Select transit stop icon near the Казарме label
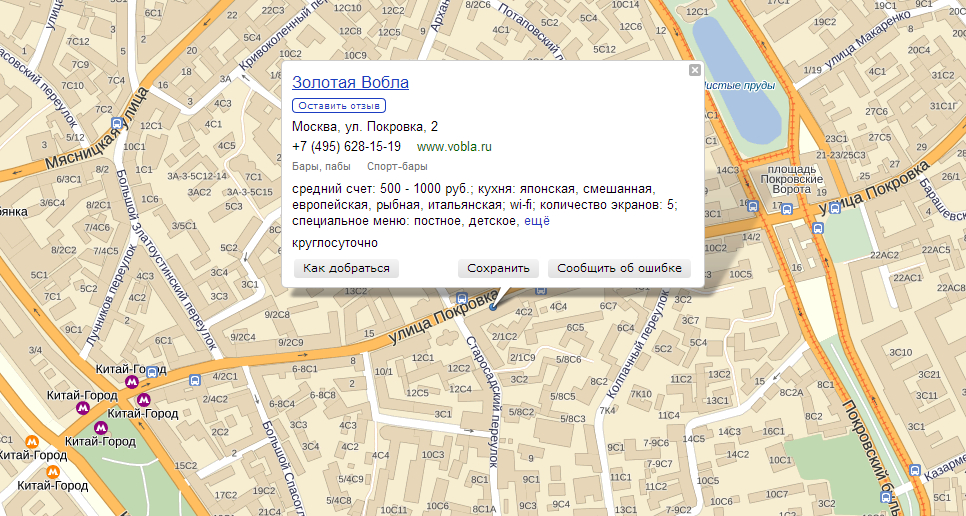The height and width of the screenshot is (516, 966). click(915, 471)
